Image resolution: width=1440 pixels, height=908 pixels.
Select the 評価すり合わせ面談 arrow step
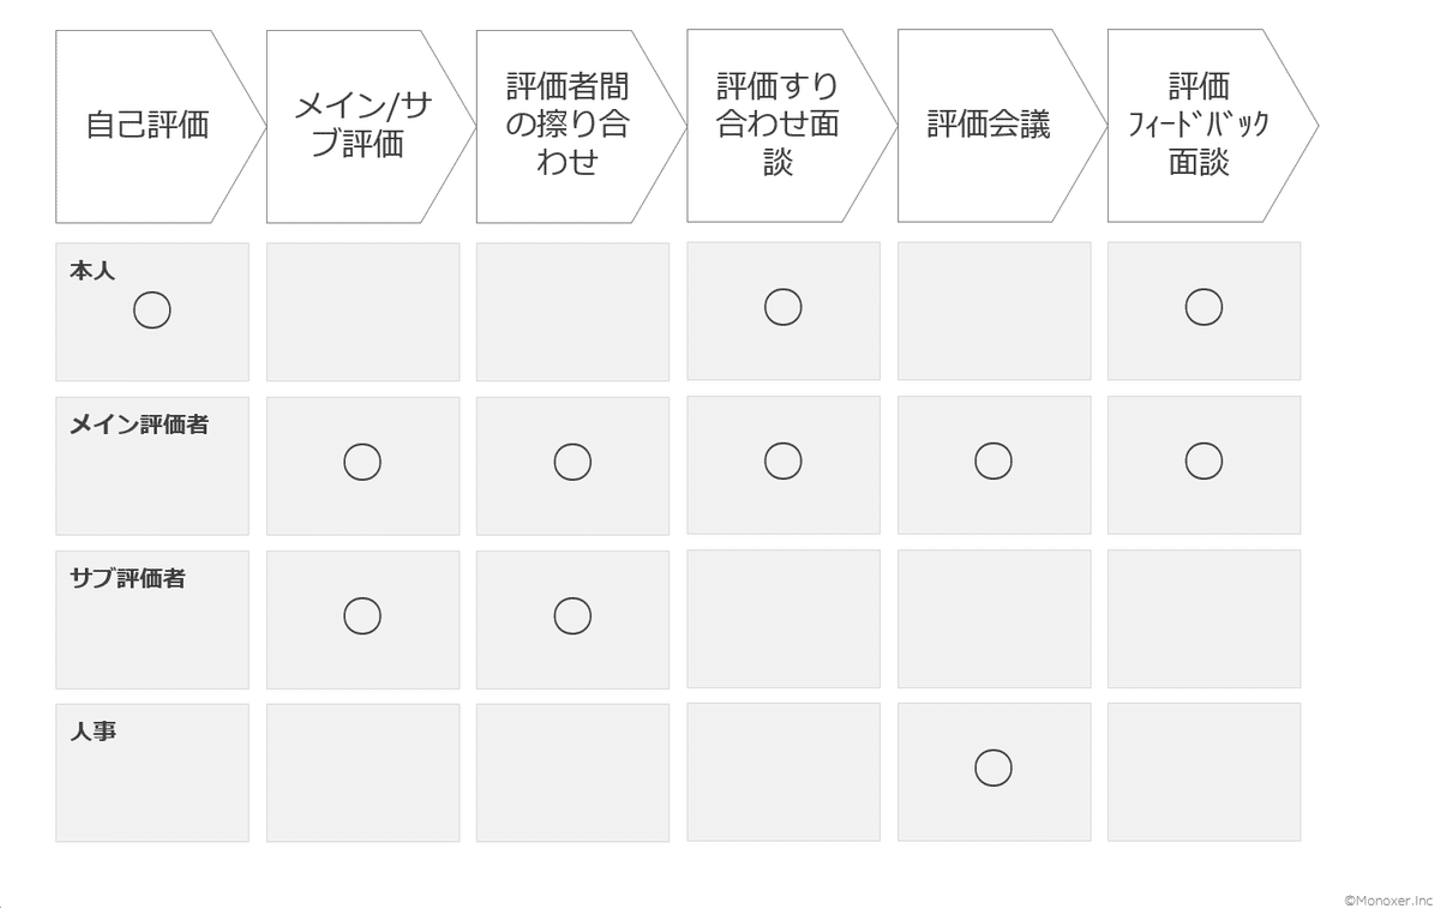click(x=778, y=125)
